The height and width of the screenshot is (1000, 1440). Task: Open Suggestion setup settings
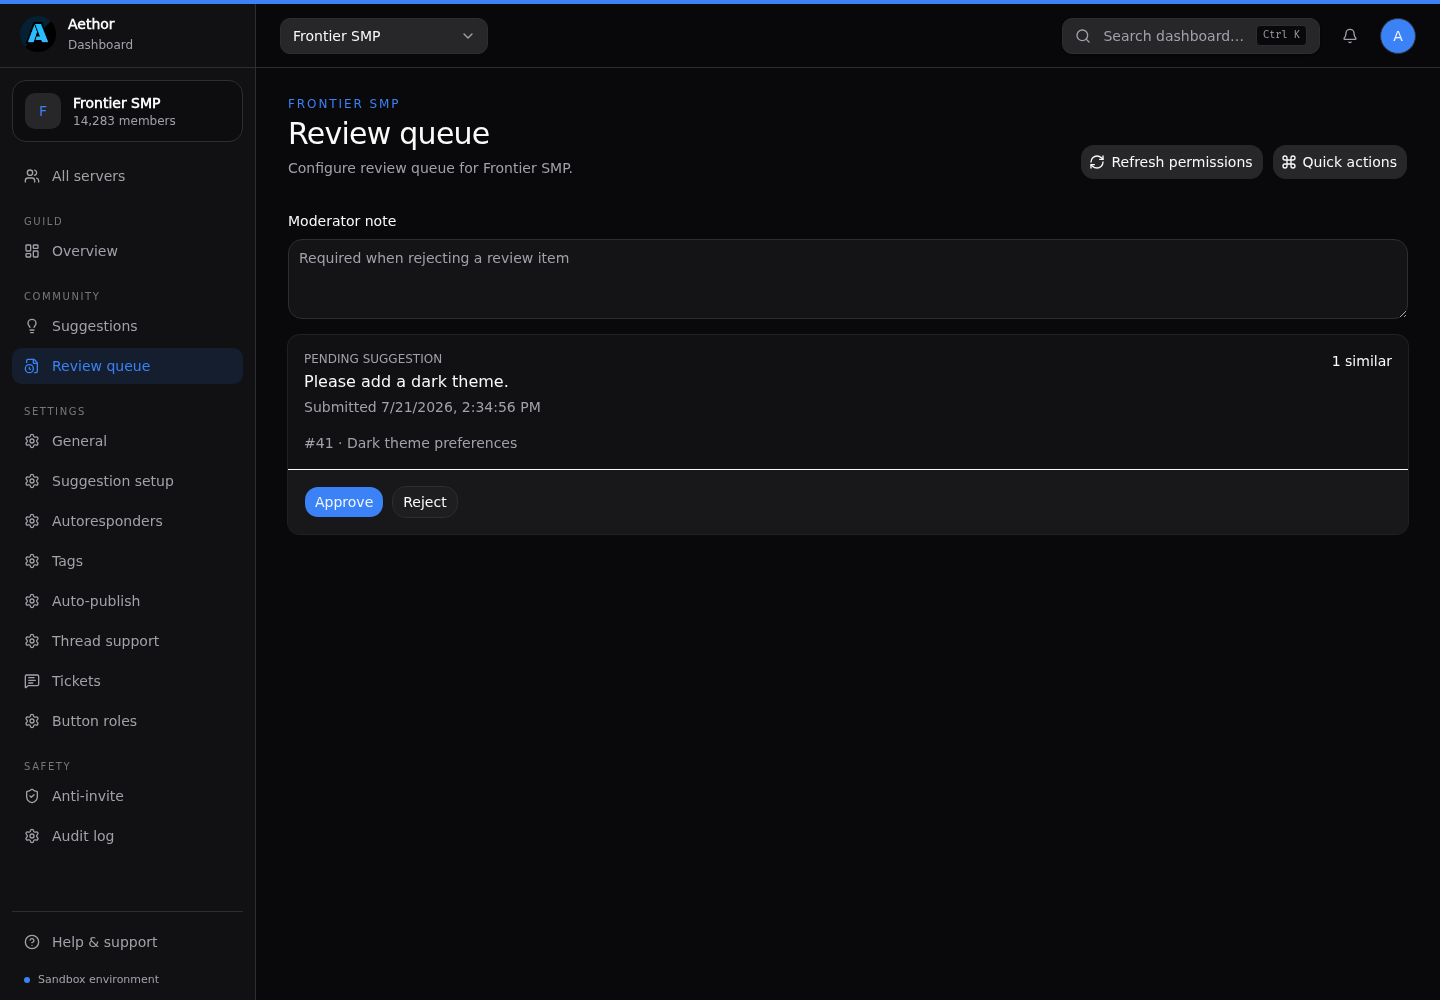tap(127, 481)
